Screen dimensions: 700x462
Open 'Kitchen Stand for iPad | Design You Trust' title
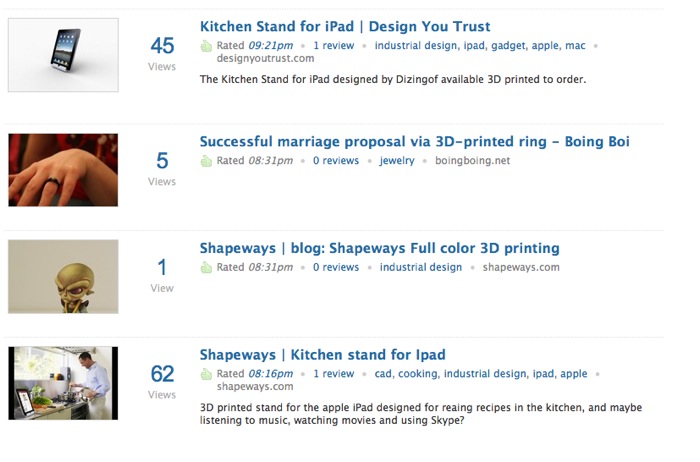[x=345, y=26]
